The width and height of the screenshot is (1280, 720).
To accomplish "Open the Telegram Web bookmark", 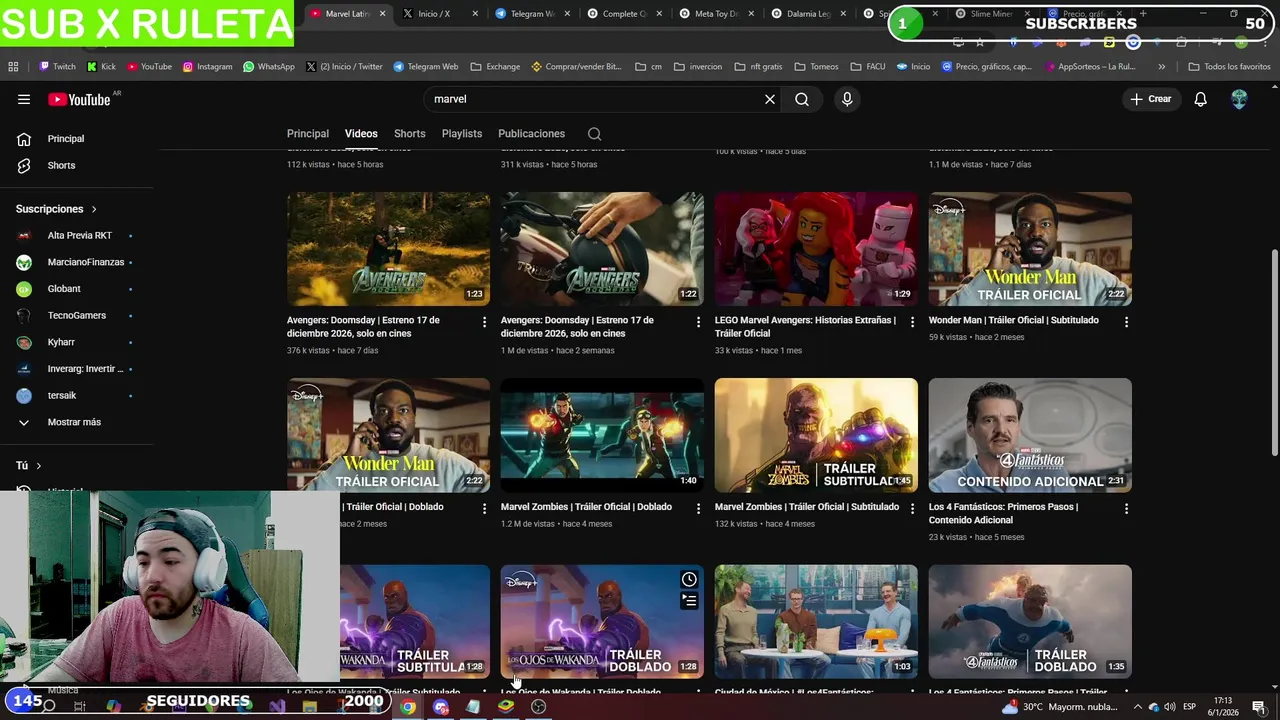I will [426, 67].
